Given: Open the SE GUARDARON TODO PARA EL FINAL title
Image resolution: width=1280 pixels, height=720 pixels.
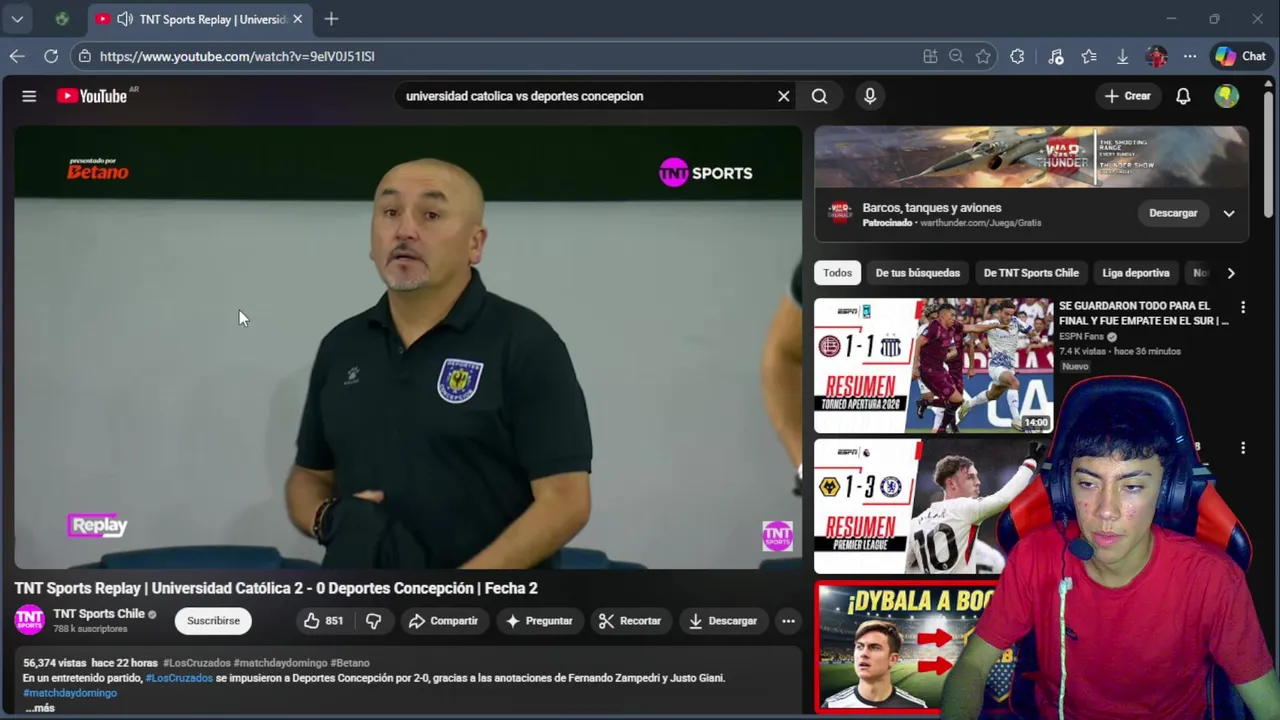Looking at the screenshot, I should 1143,313.
